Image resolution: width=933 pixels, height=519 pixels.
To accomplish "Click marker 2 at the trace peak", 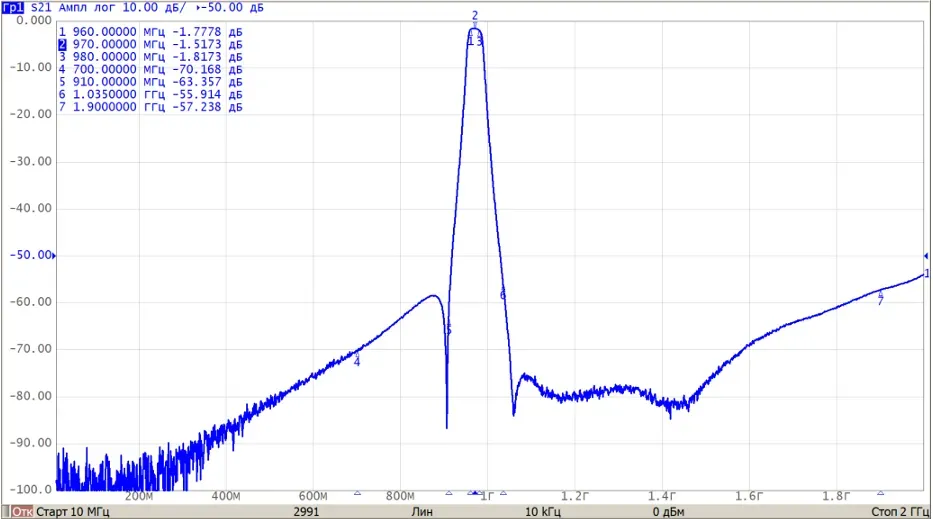I will [x=475, y=16].
